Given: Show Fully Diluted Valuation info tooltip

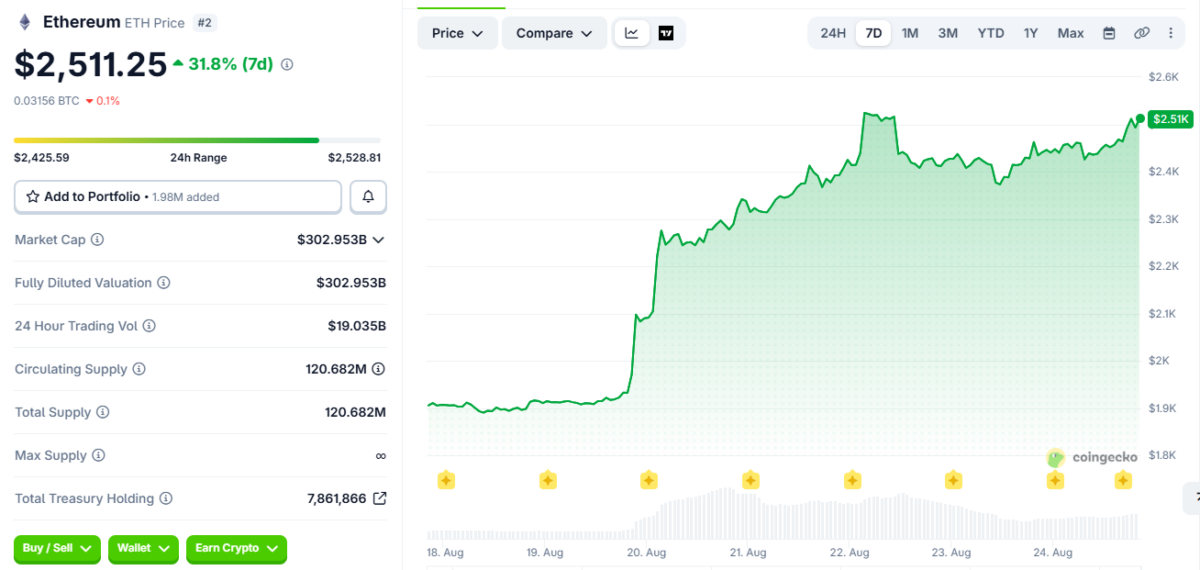Looking at the screenshot, I should coord(163,283).
